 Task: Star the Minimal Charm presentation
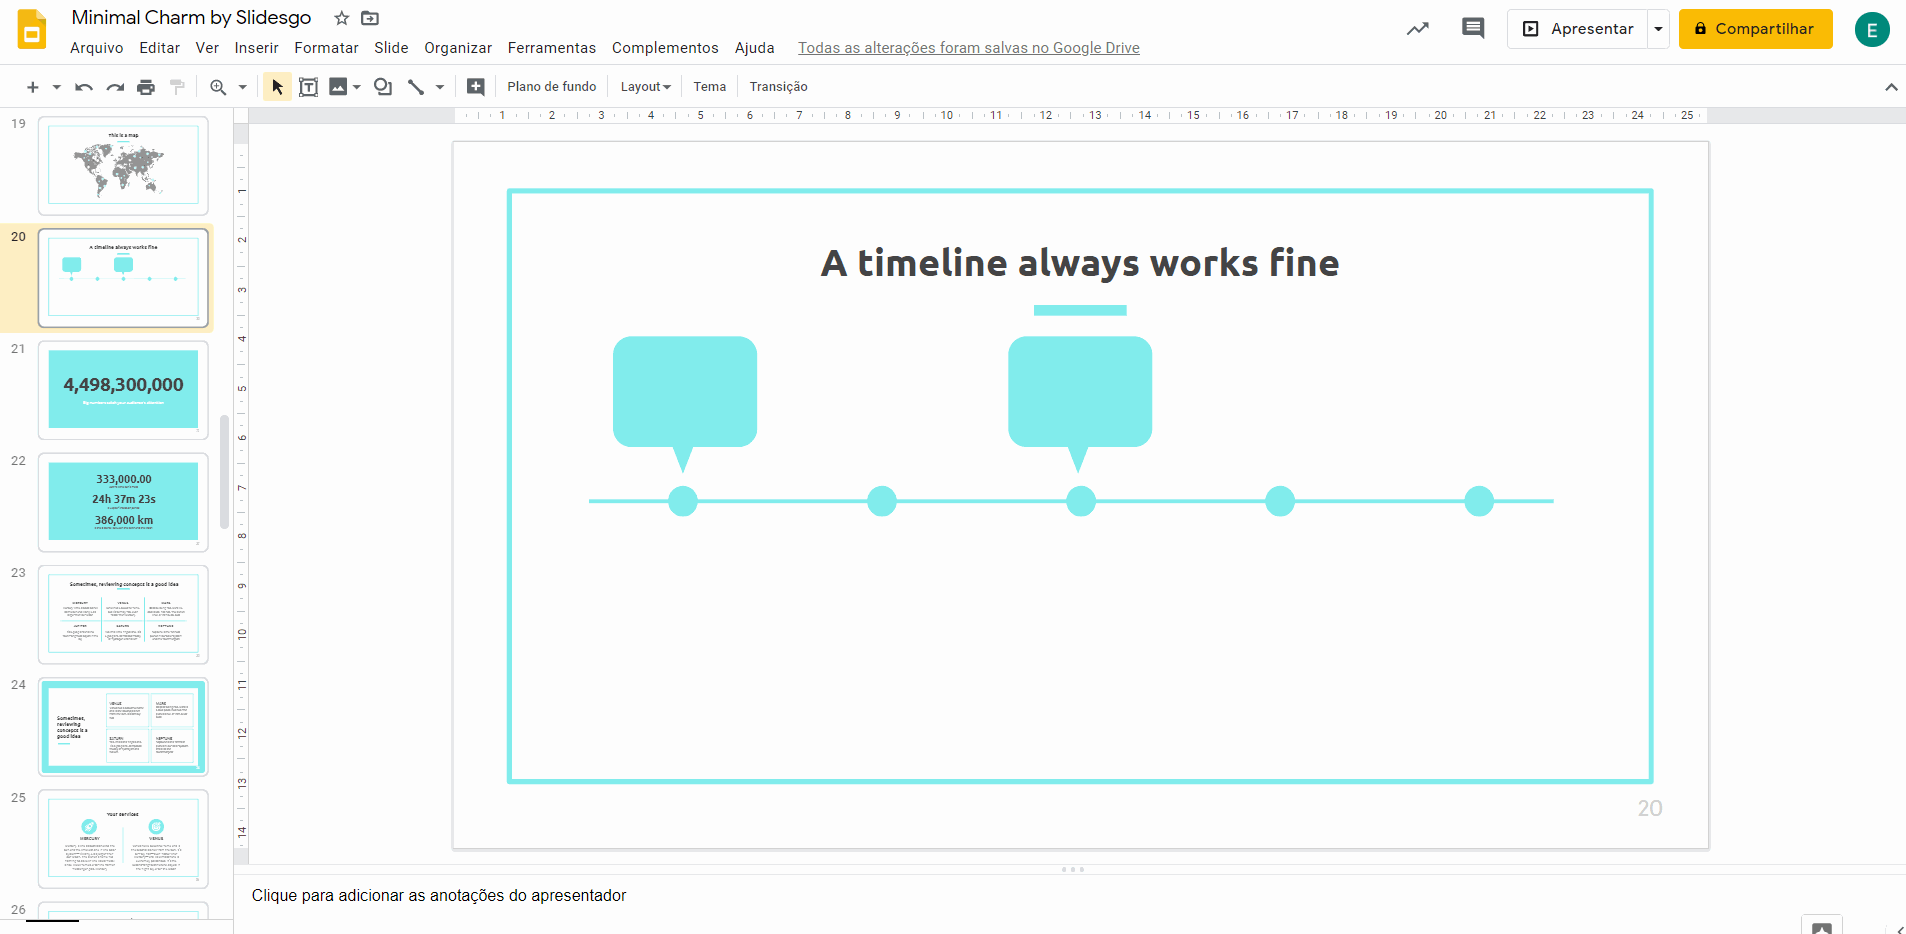(x=341, y=18)
